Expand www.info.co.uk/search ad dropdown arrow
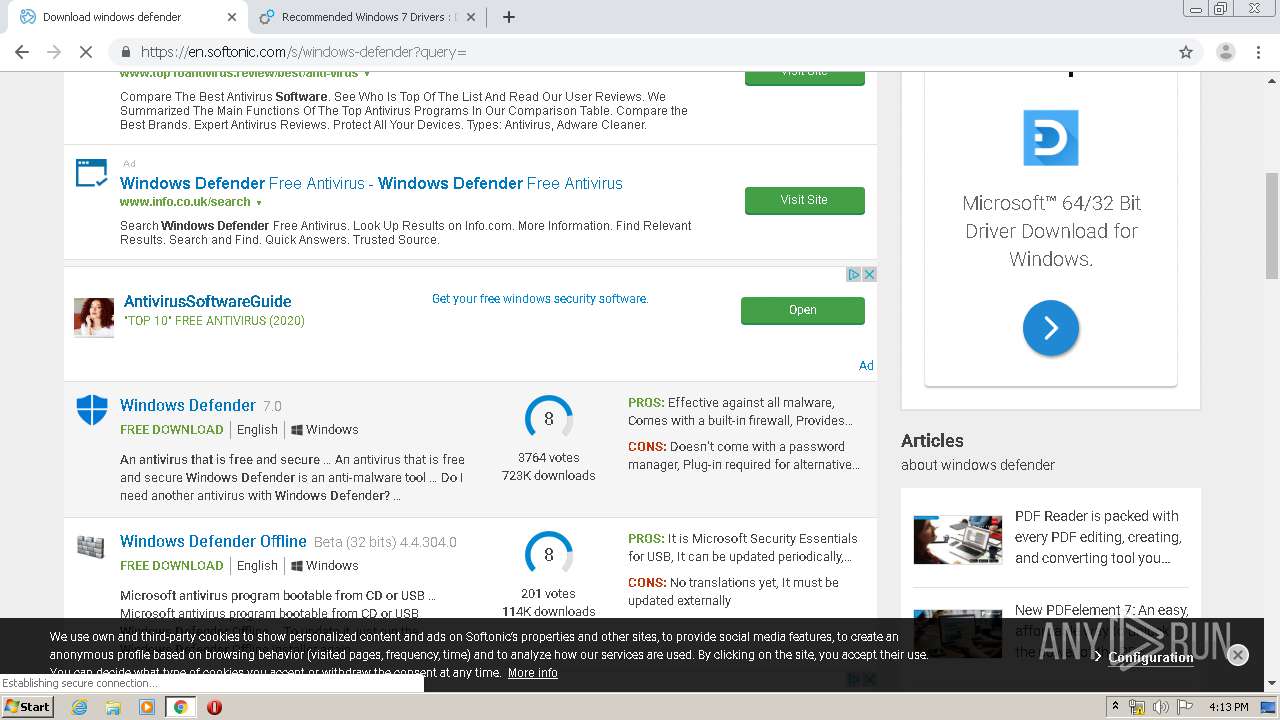Viewport: 1280px width, 720px height. click(x=259, y=203)
